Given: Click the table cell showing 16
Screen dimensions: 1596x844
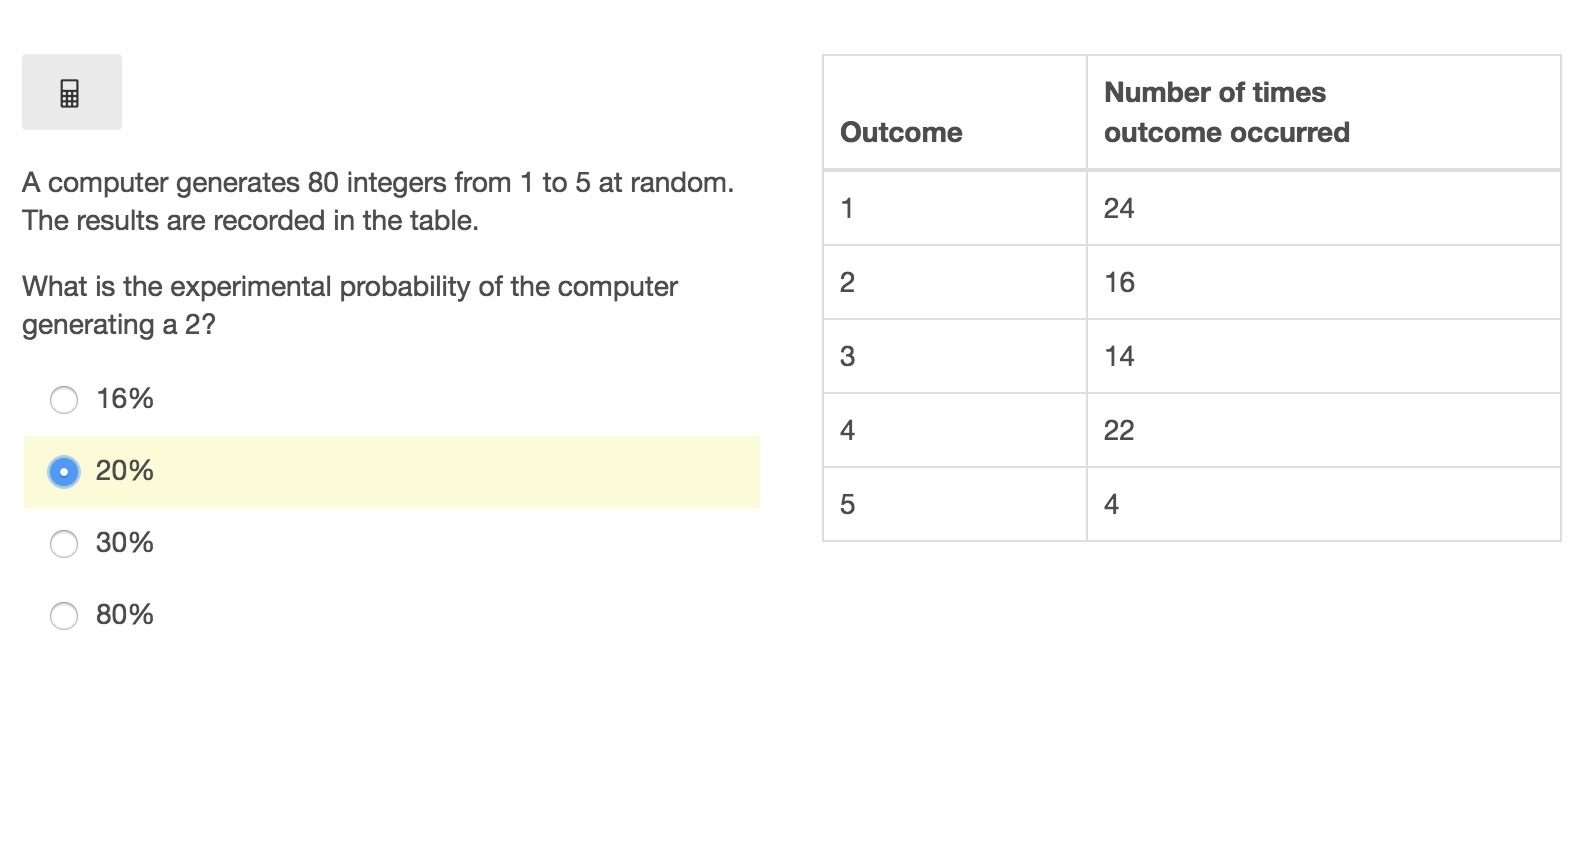Looking at the screenshot, I should click(x=1324, y=282).
